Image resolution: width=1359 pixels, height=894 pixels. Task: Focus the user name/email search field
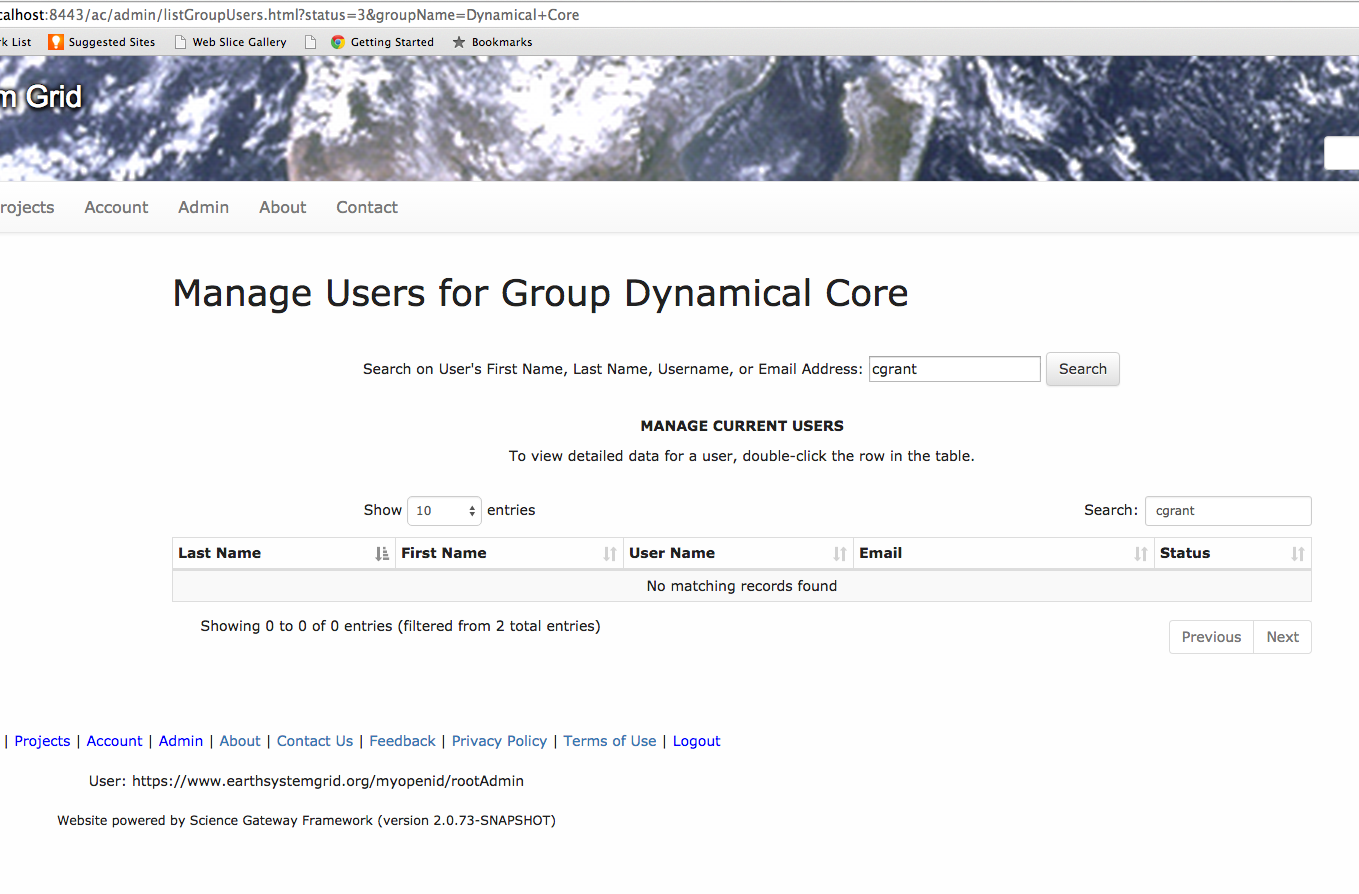pyautogui.click(x=954, y=369)
